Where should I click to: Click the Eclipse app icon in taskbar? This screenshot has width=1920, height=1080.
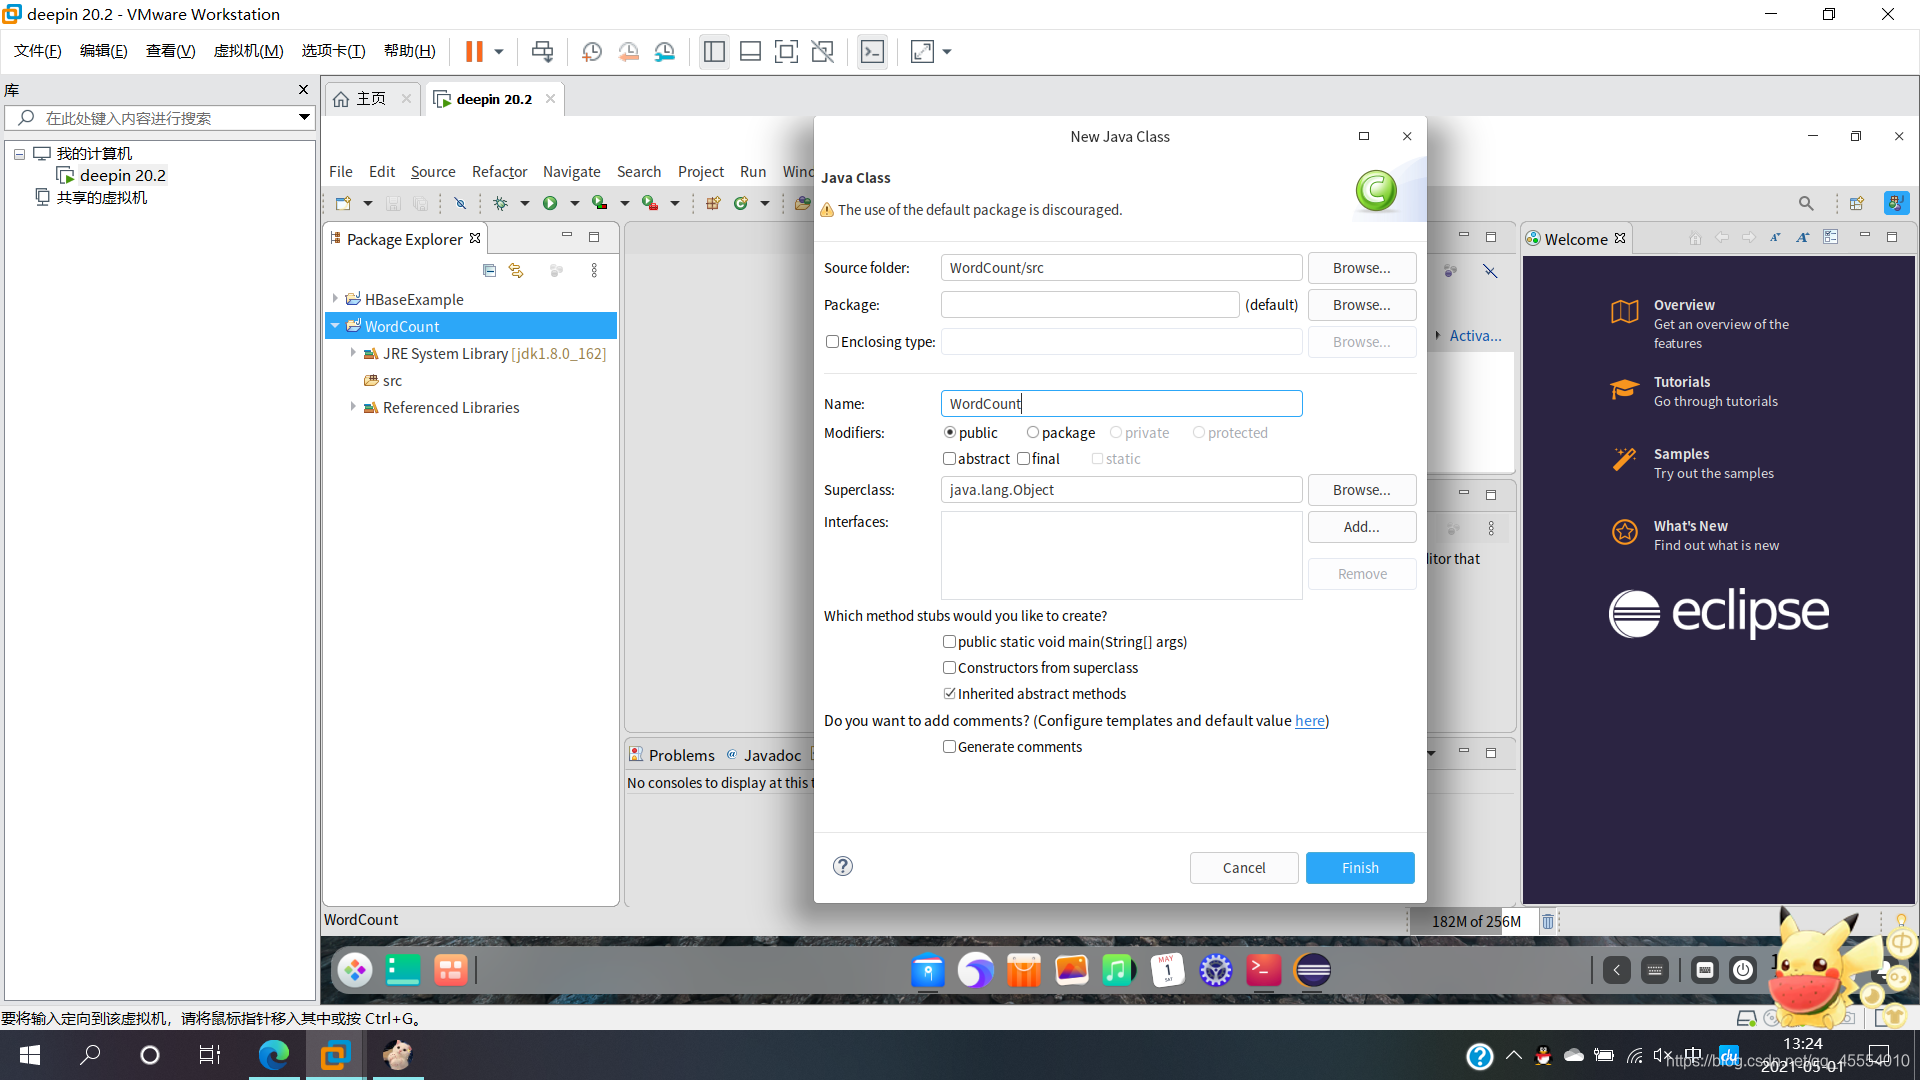1313,971
